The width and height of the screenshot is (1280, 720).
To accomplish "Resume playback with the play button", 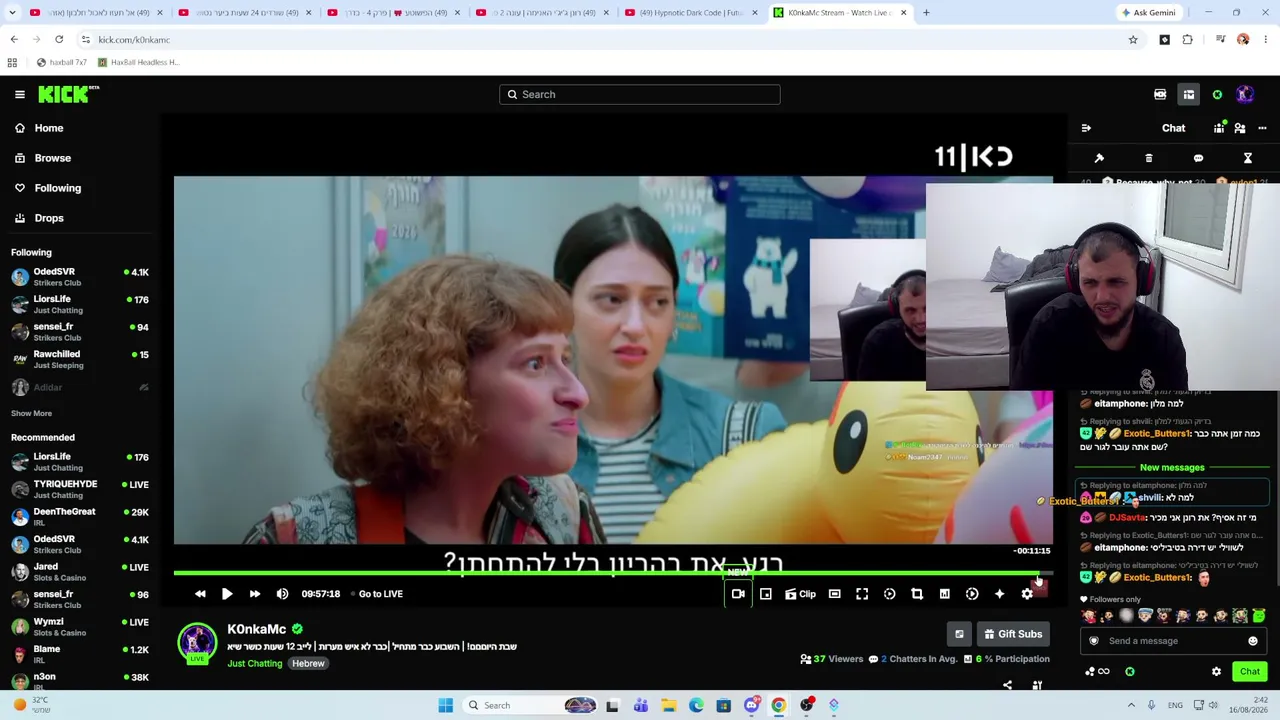I will pos(227,594).
